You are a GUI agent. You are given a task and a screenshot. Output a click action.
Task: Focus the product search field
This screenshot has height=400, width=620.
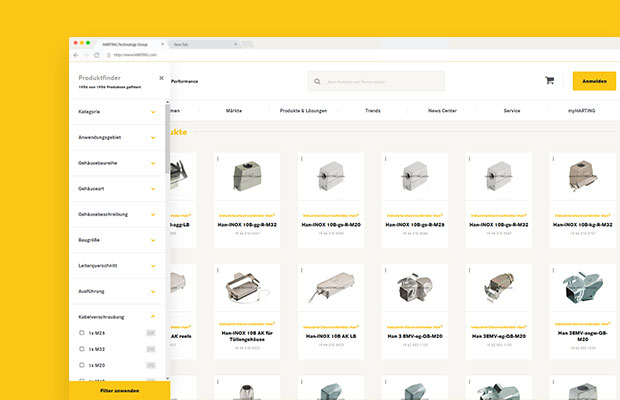point(376,81)
